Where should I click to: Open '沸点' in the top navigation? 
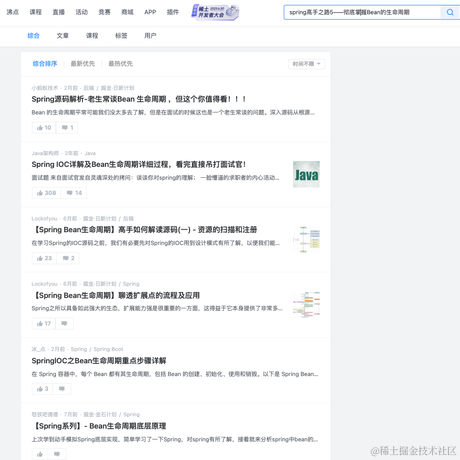[x=13, y=12]
